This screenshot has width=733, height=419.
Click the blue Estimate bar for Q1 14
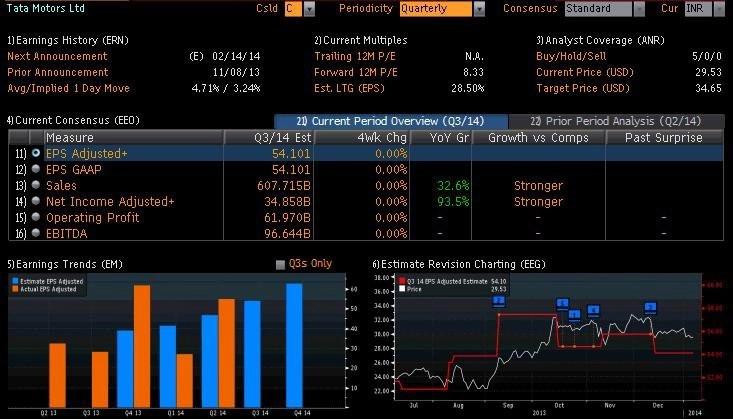tap(168, 367)
